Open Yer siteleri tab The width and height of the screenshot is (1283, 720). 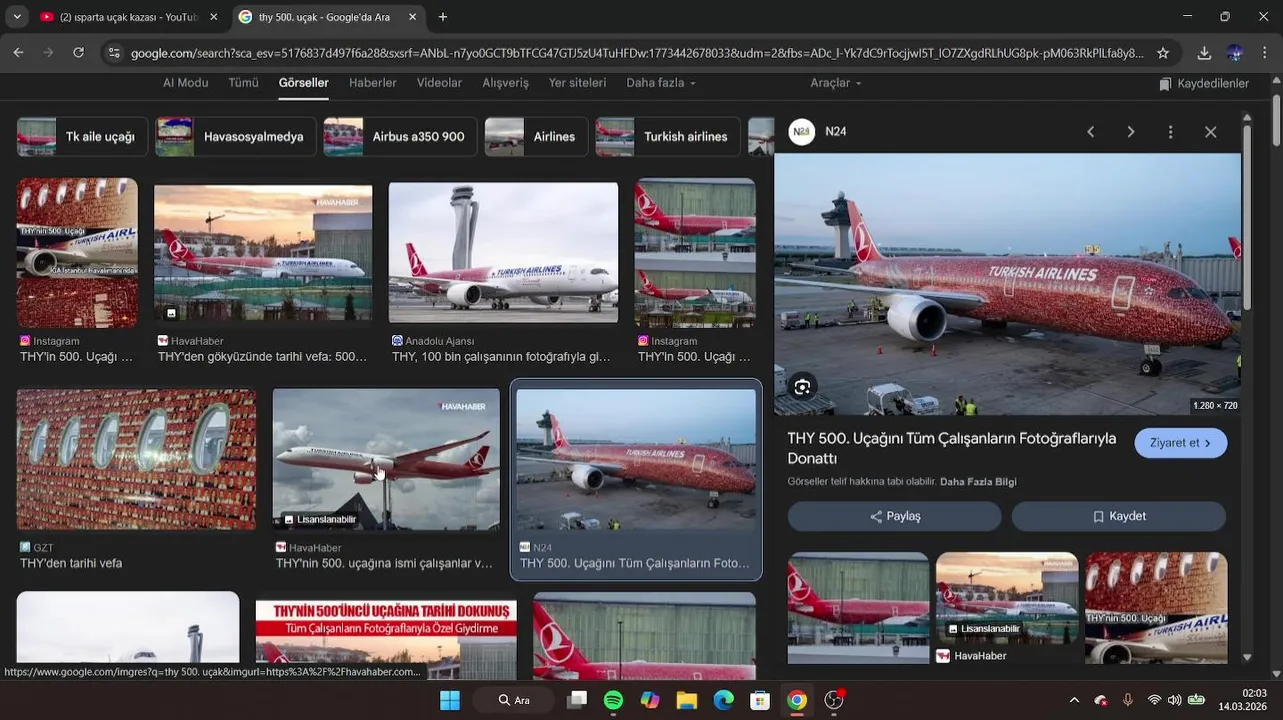click(577, 83)
